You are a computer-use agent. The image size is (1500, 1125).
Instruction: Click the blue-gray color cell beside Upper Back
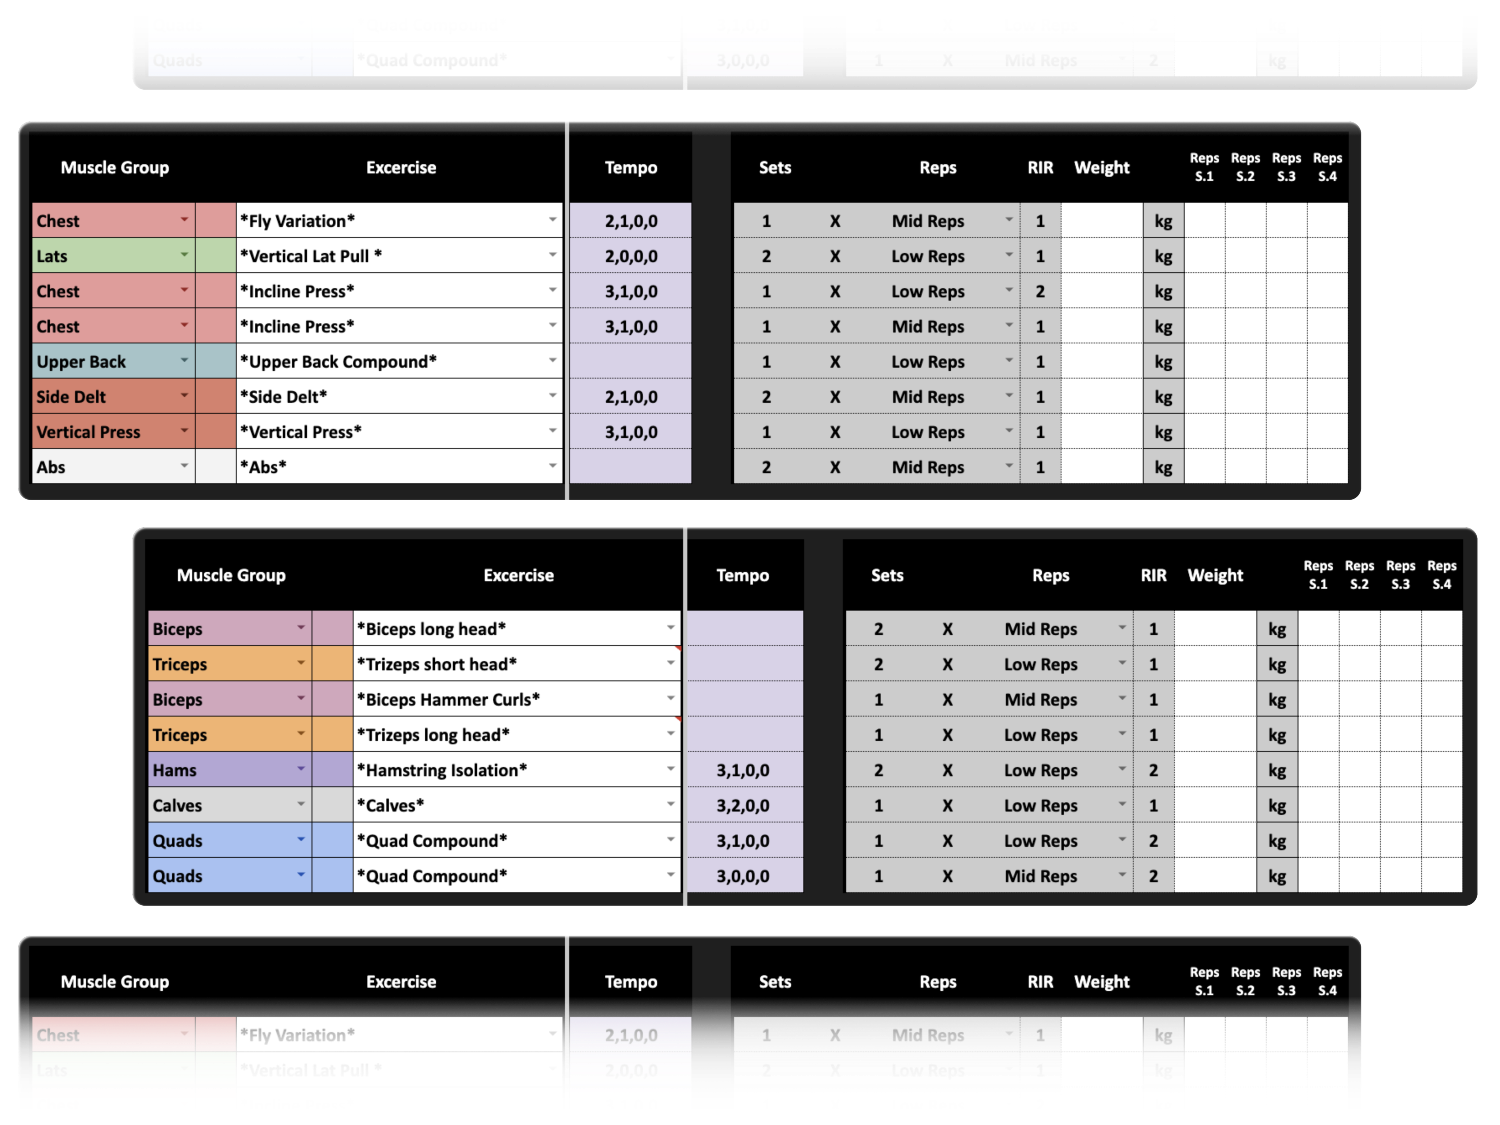[215, 362]
